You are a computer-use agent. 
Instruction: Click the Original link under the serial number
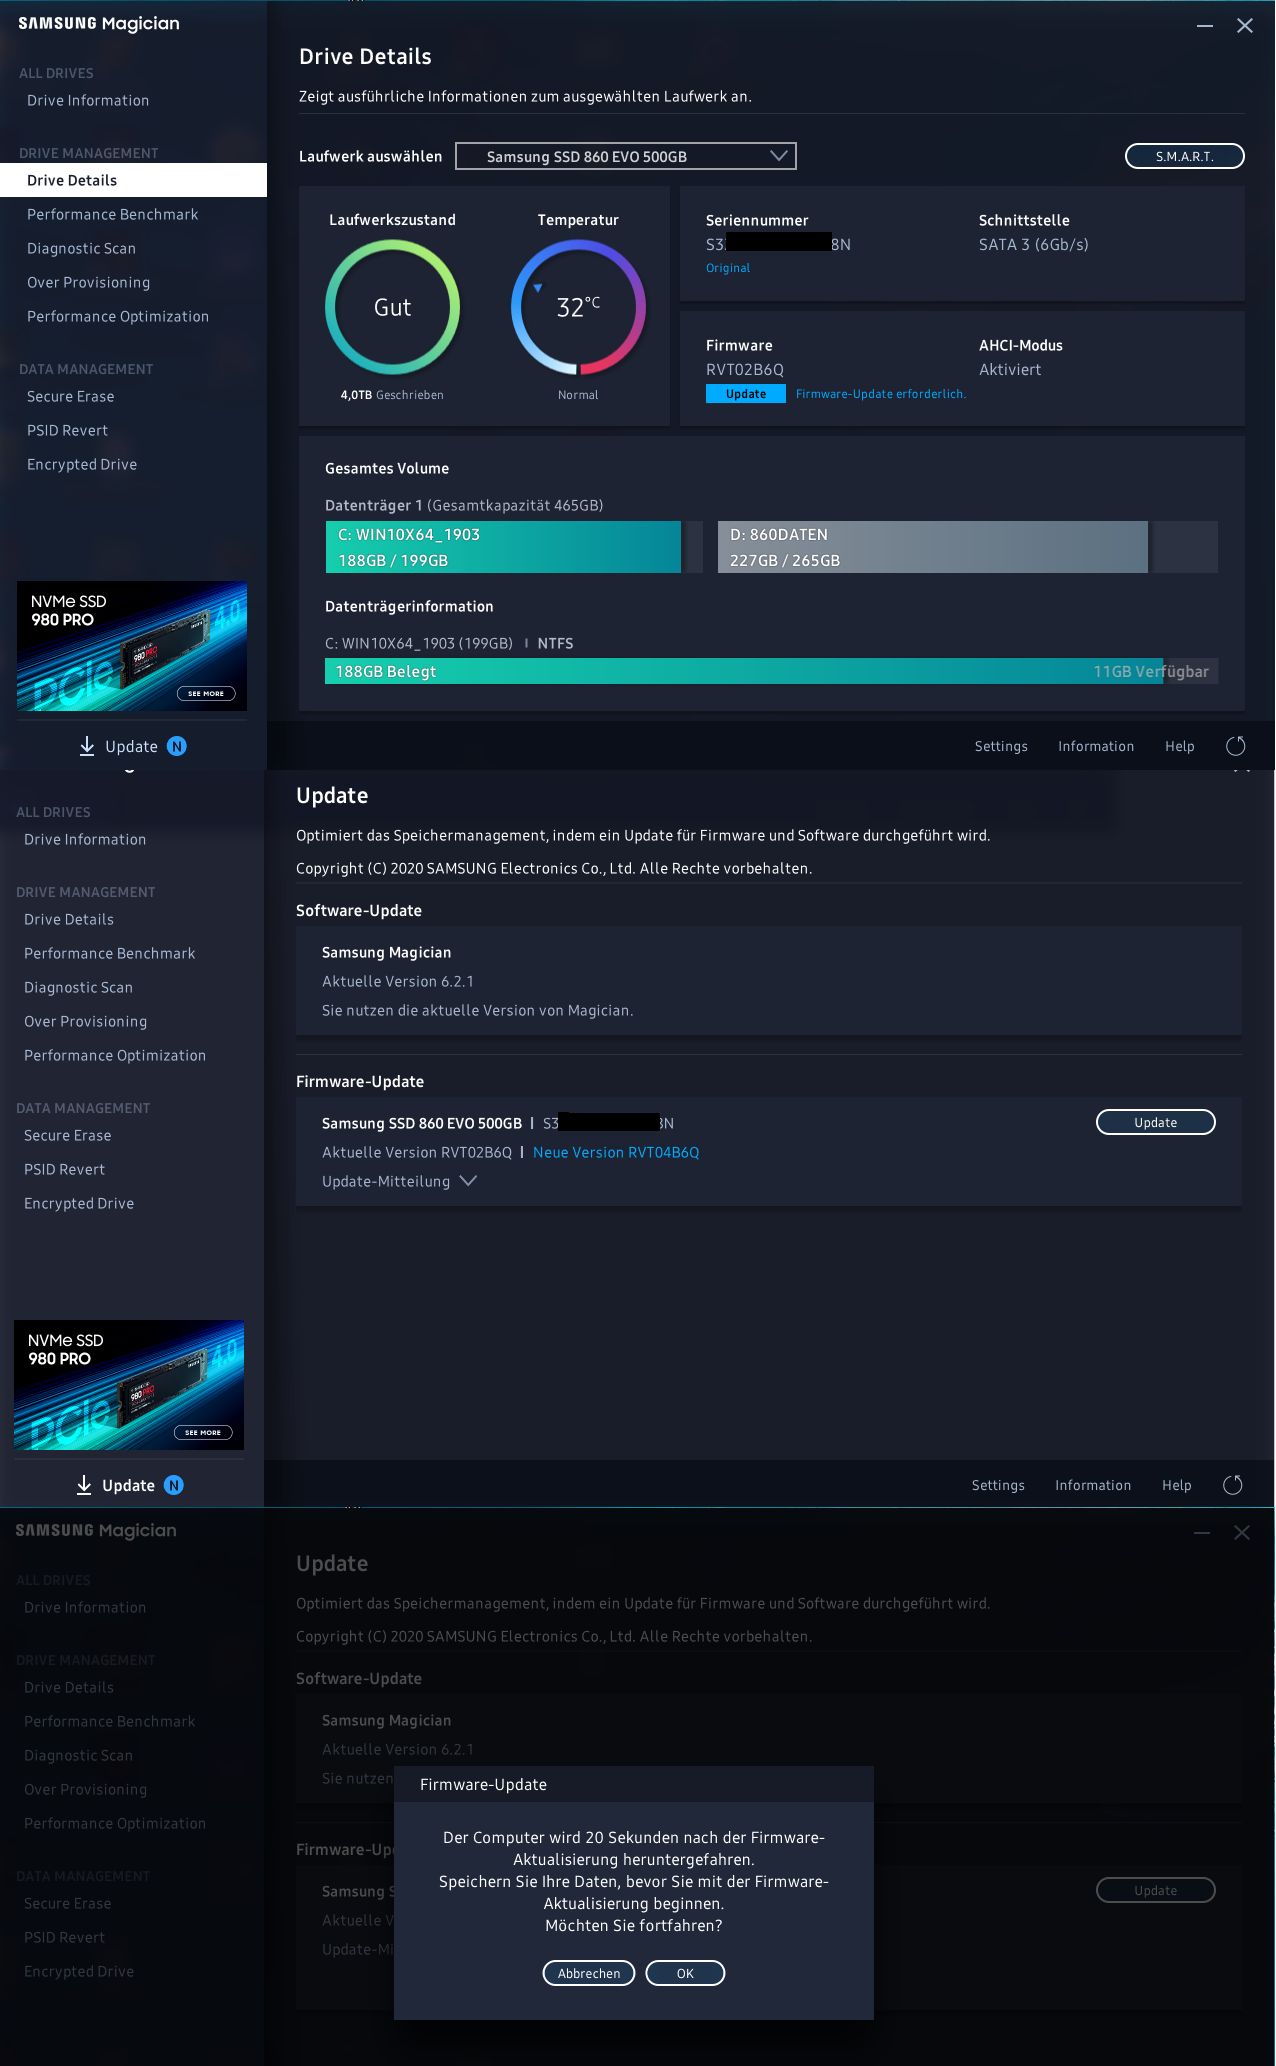[x=728, y=268]
